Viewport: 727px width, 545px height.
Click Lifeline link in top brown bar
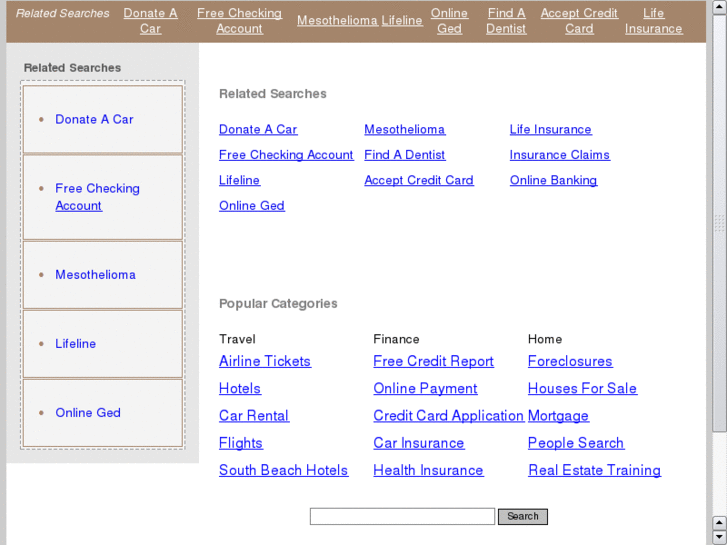[402, 20]
